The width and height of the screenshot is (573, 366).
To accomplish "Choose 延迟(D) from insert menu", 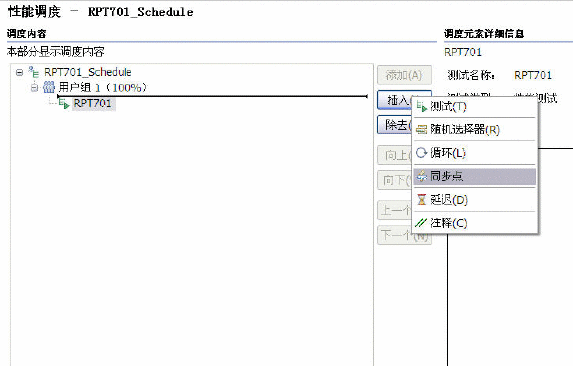I will pyautogui.click(x=475, y=200).
